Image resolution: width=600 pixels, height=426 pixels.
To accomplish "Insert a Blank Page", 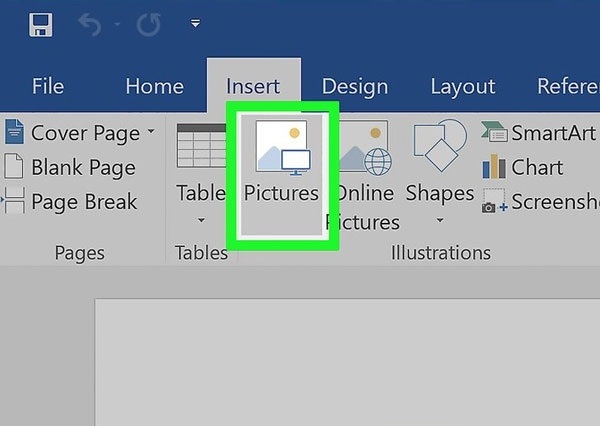I will [70, 167].
